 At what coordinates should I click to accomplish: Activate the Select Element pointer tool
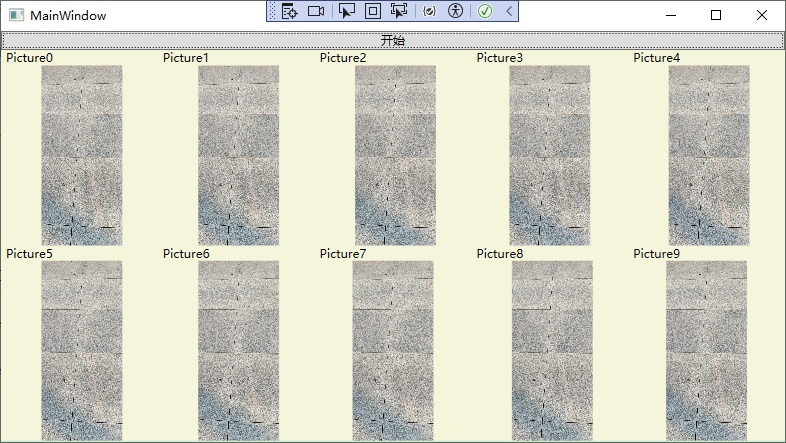click(346, 11)
